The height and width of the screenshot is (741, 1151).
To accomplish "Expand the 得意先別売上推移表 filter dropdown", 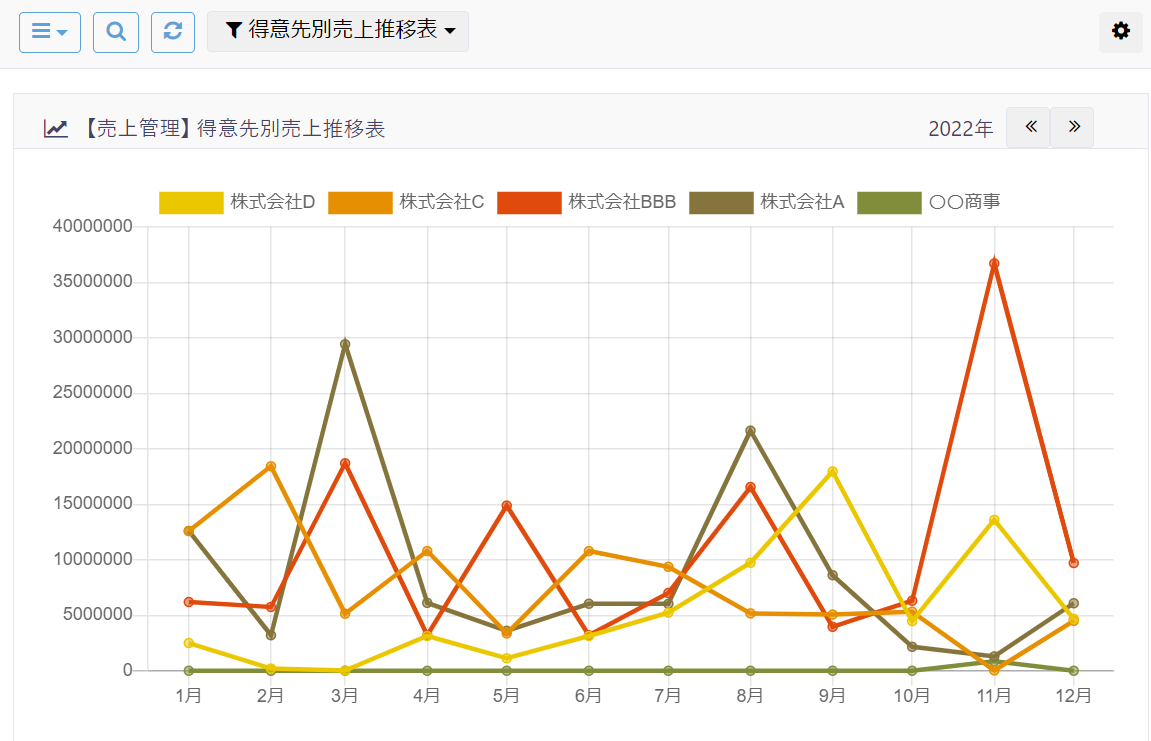I will [x=337, y=31].
